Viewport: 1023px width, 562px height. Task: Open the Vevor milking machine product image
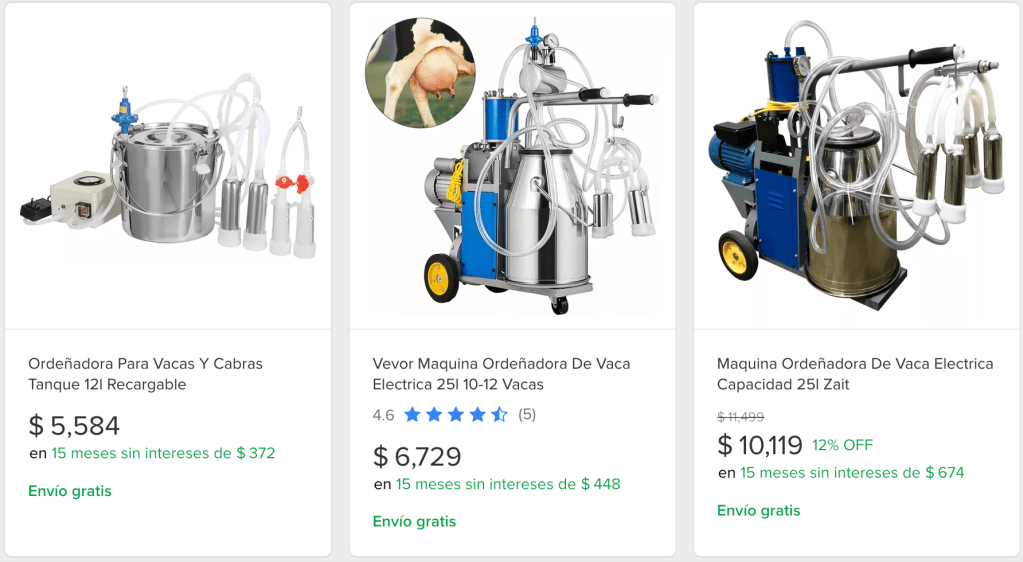512,166
